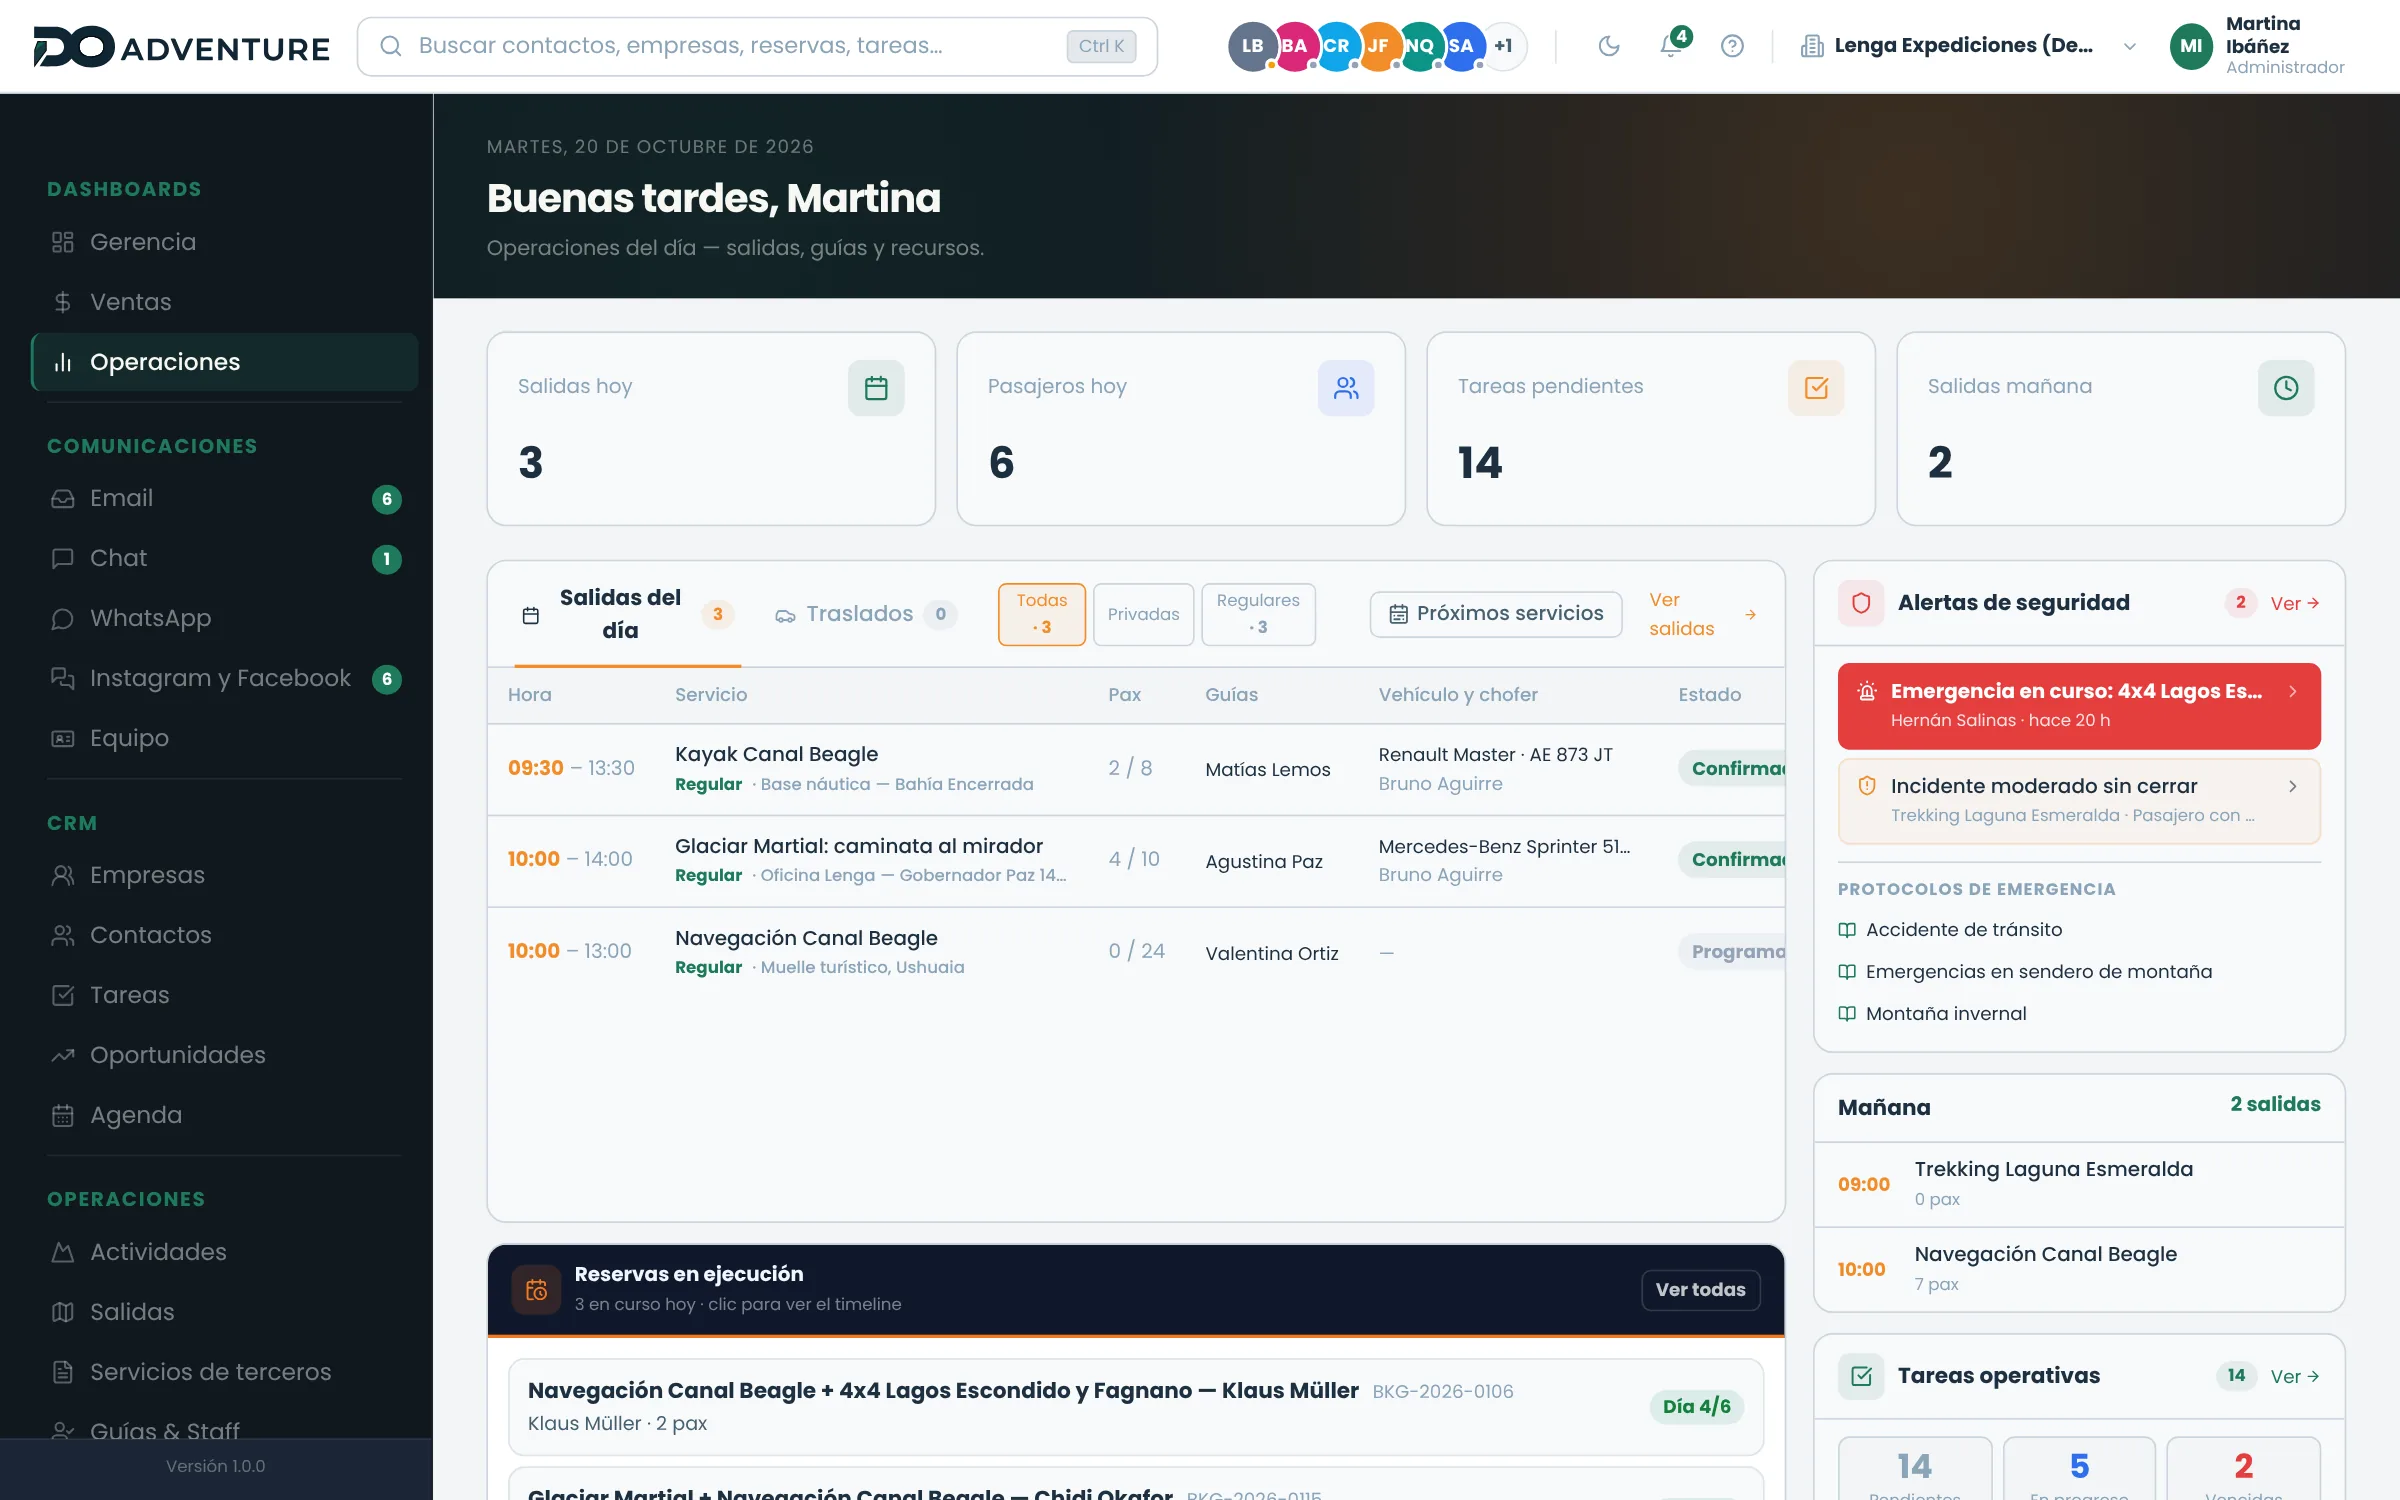
Task: Click the shield icon beside Alertas de seguridad
Action: coord(1861,603)
